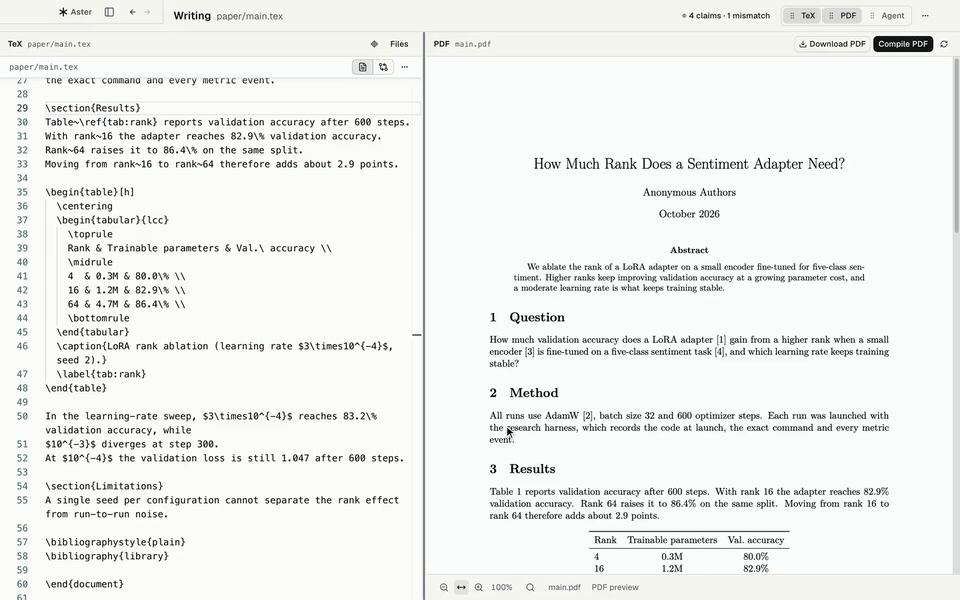Toggle the sidebar panel icon

tap(109, 12)
